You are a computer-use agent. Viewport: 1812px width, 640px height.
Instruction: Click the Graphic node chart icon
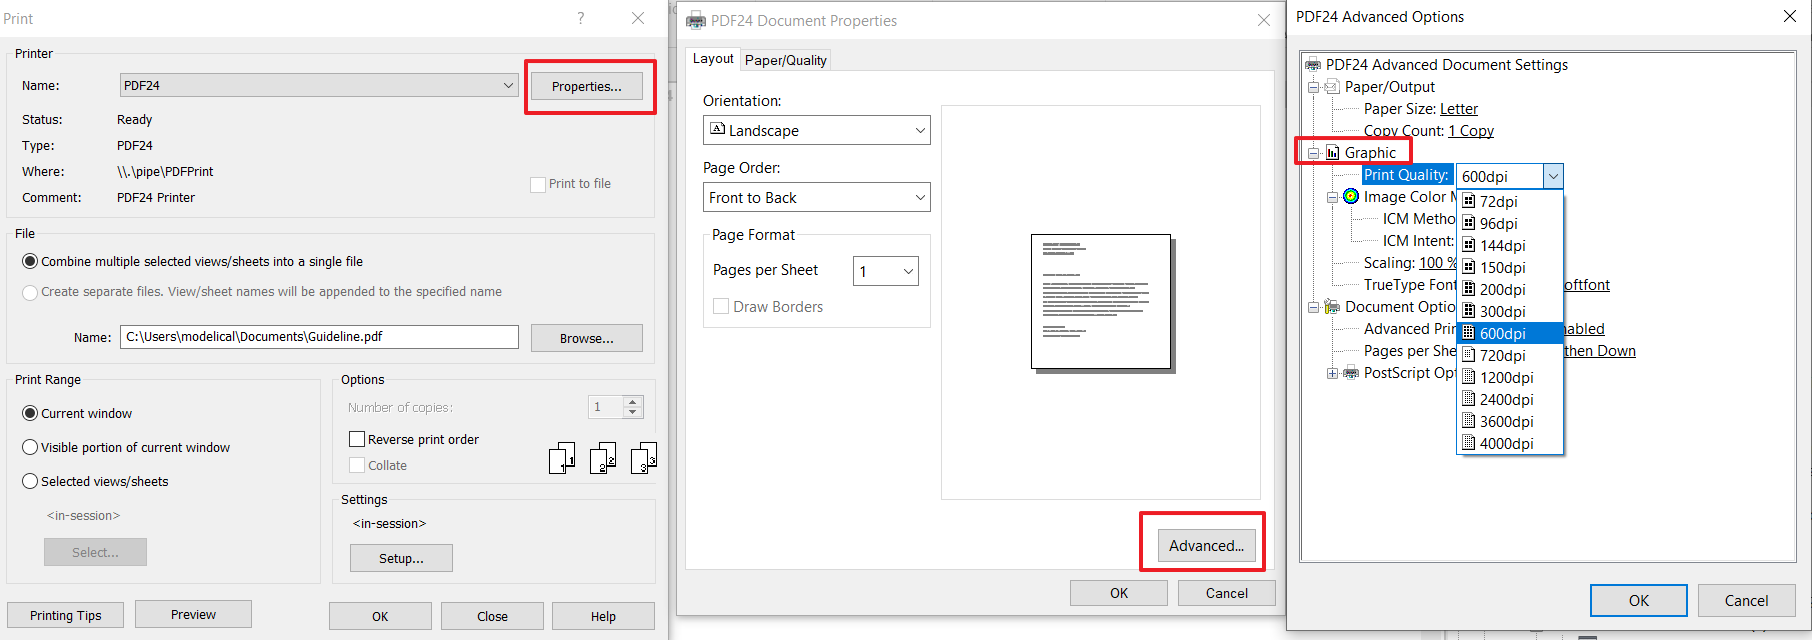pyautogui.click(x=1332, y=153)
